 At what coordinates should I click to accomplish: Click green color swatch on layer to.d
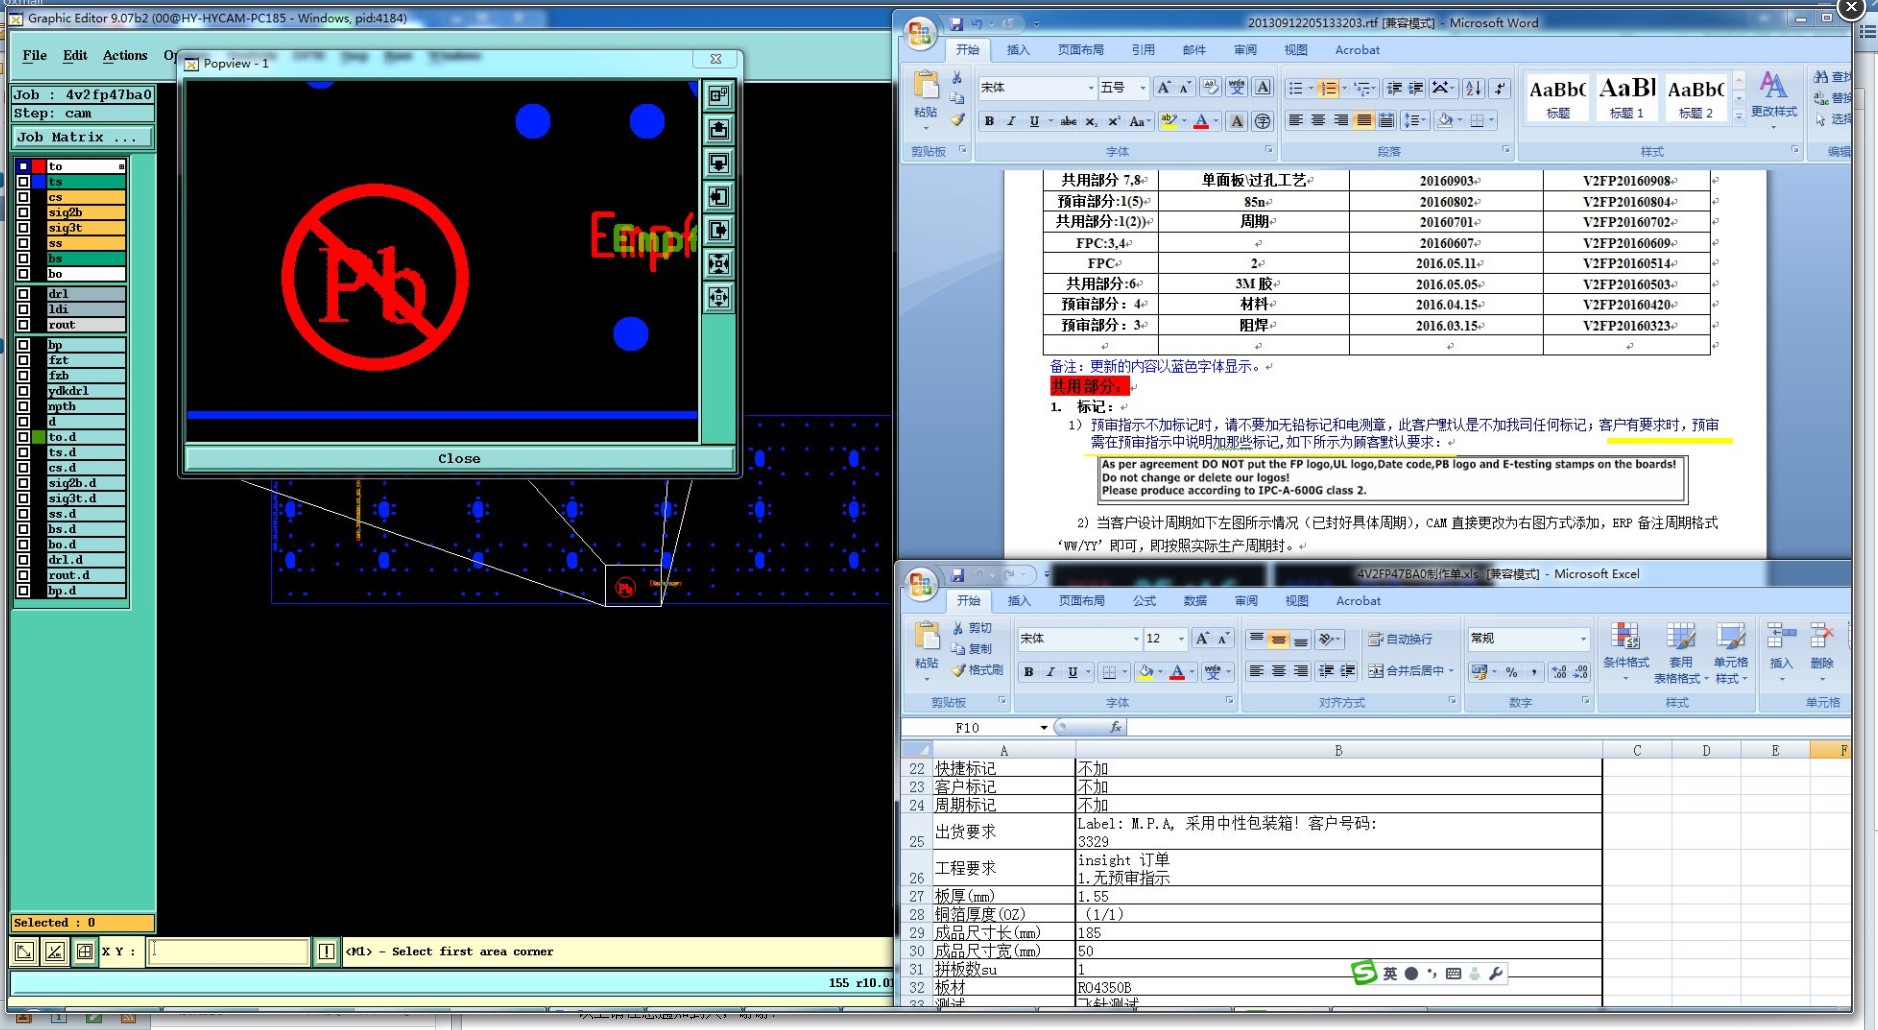(x=39, y=437)
